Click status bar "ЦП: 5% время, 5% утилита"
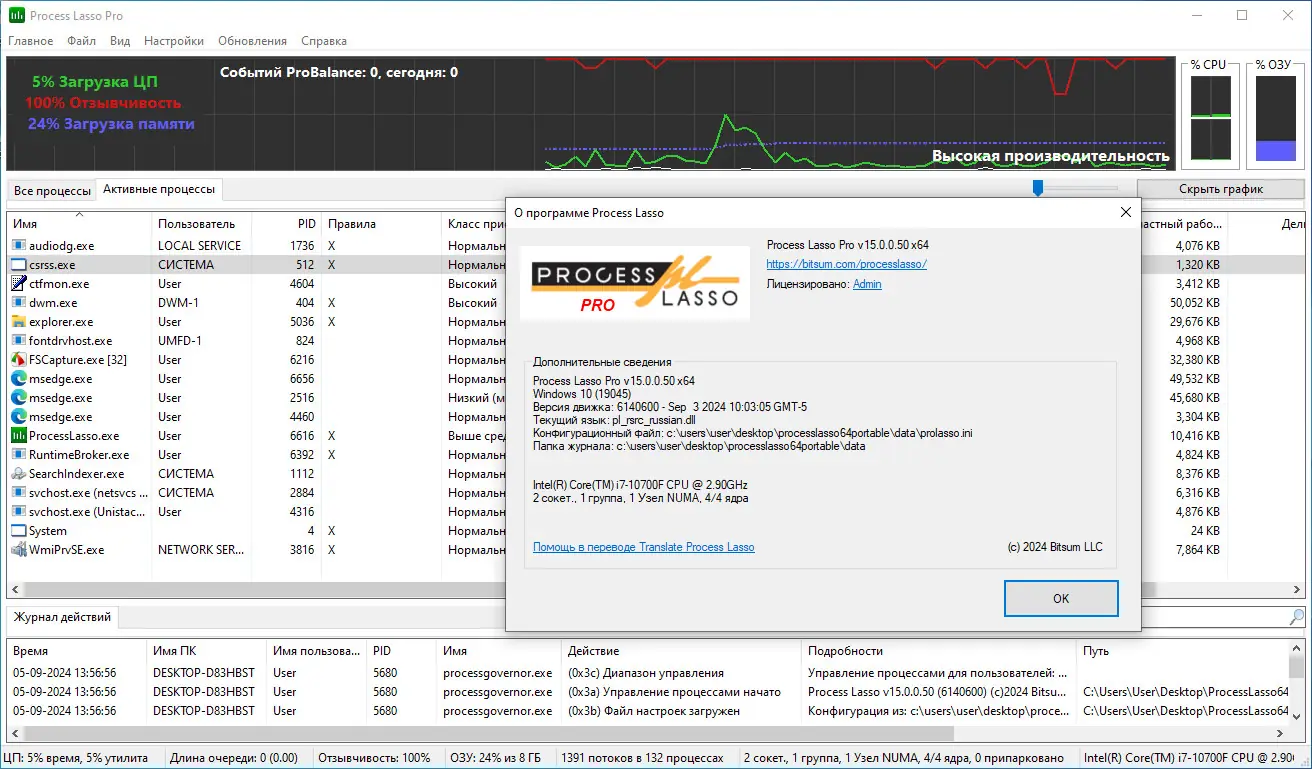 [x=76, y=758]
